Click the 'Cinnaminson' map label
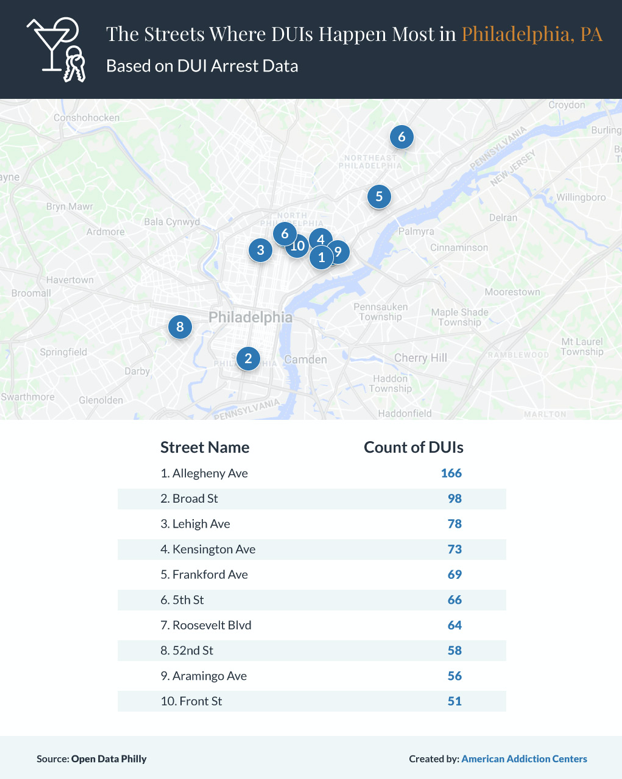The image size is (622, 779). tap(459, 247)
